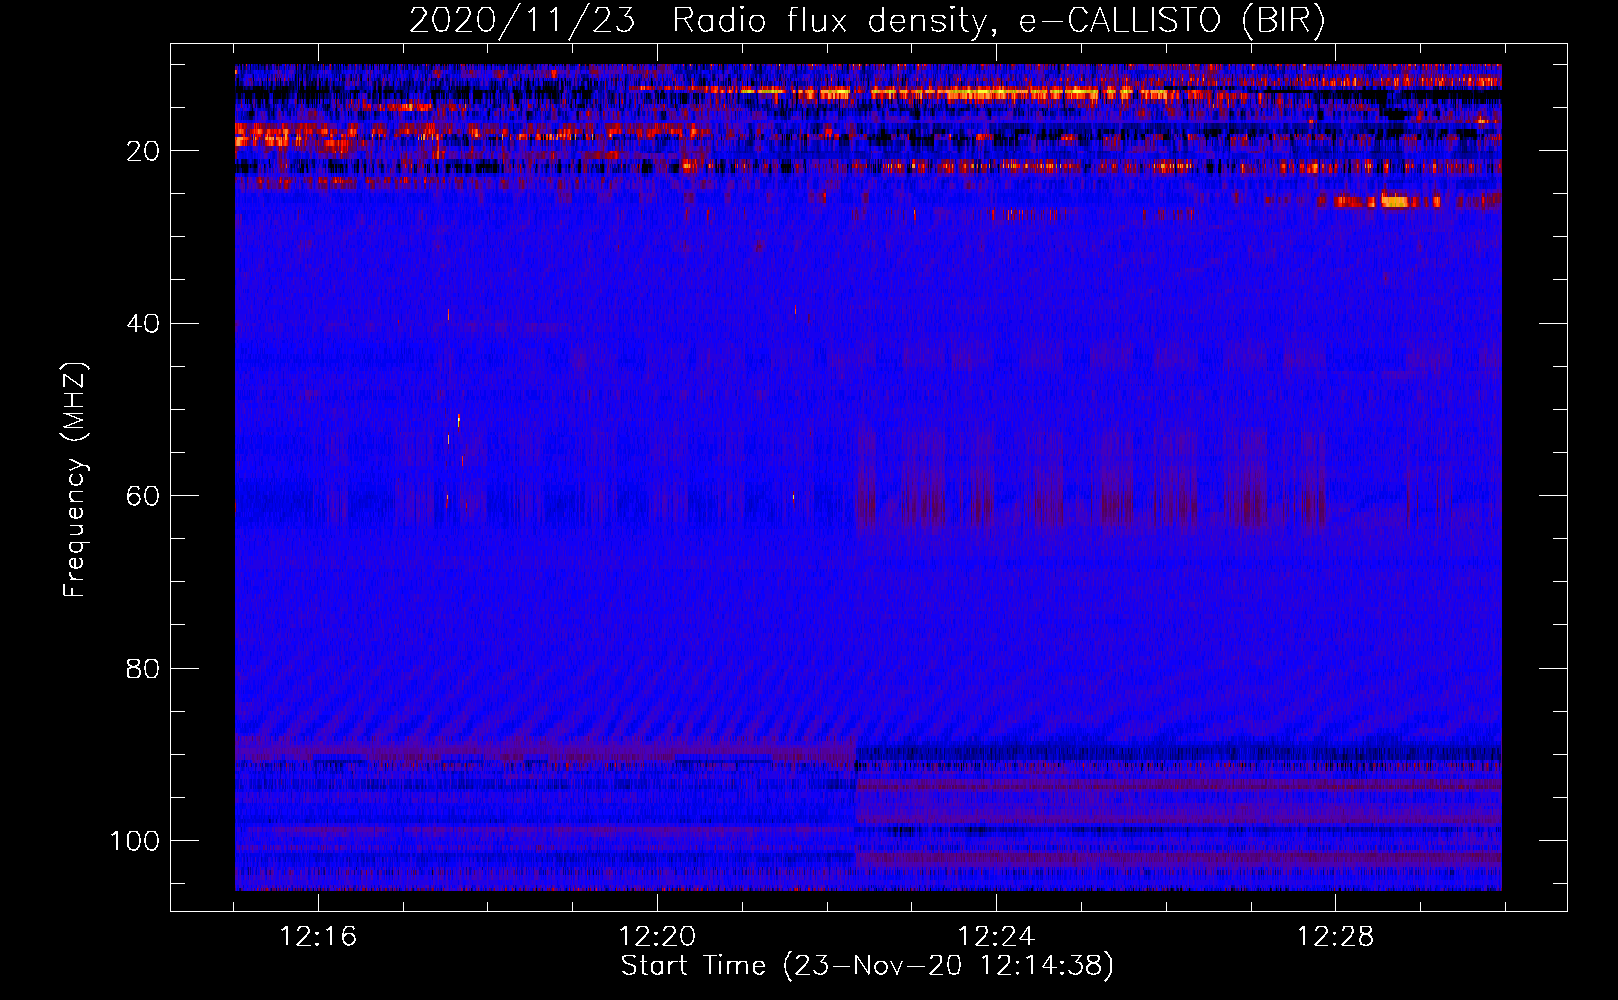Click the 100 MHz frequency tick label
1618x1000 pixels.
(135, 841)
